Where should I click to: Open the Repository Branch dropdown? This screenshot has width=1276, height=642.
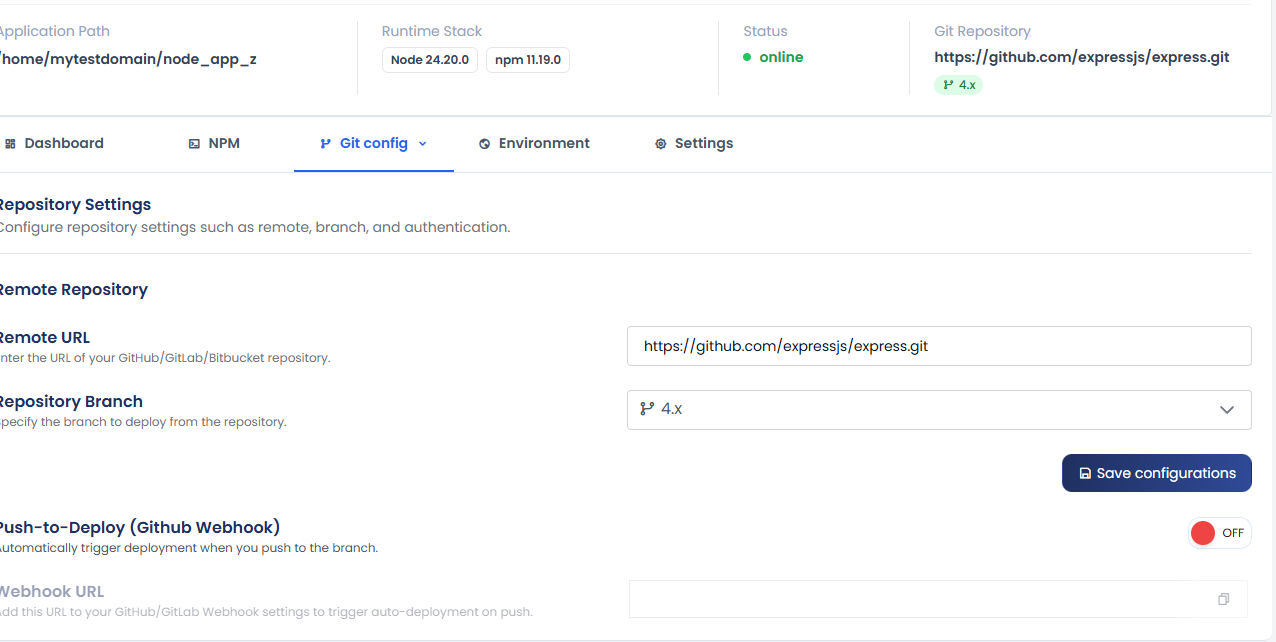[939, 410]
